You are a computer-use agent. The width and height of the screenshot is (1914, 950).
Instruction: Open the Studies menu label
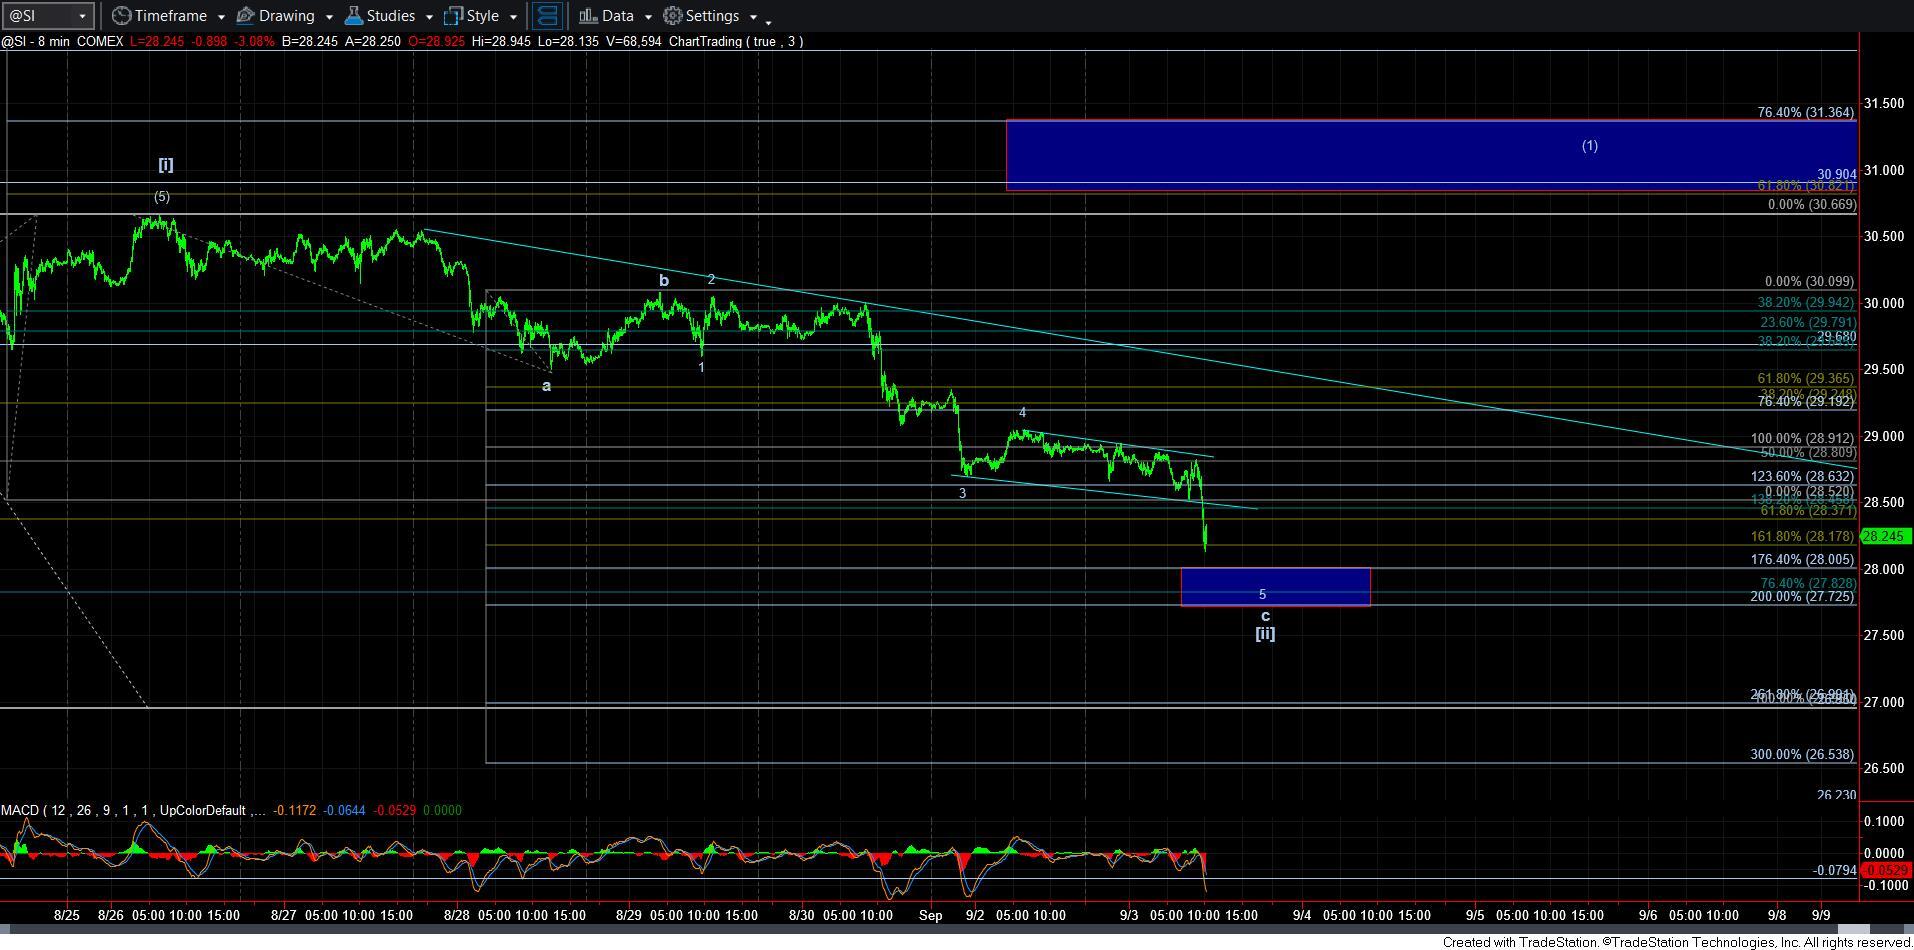pyautogui.click(x=390, y=16)
